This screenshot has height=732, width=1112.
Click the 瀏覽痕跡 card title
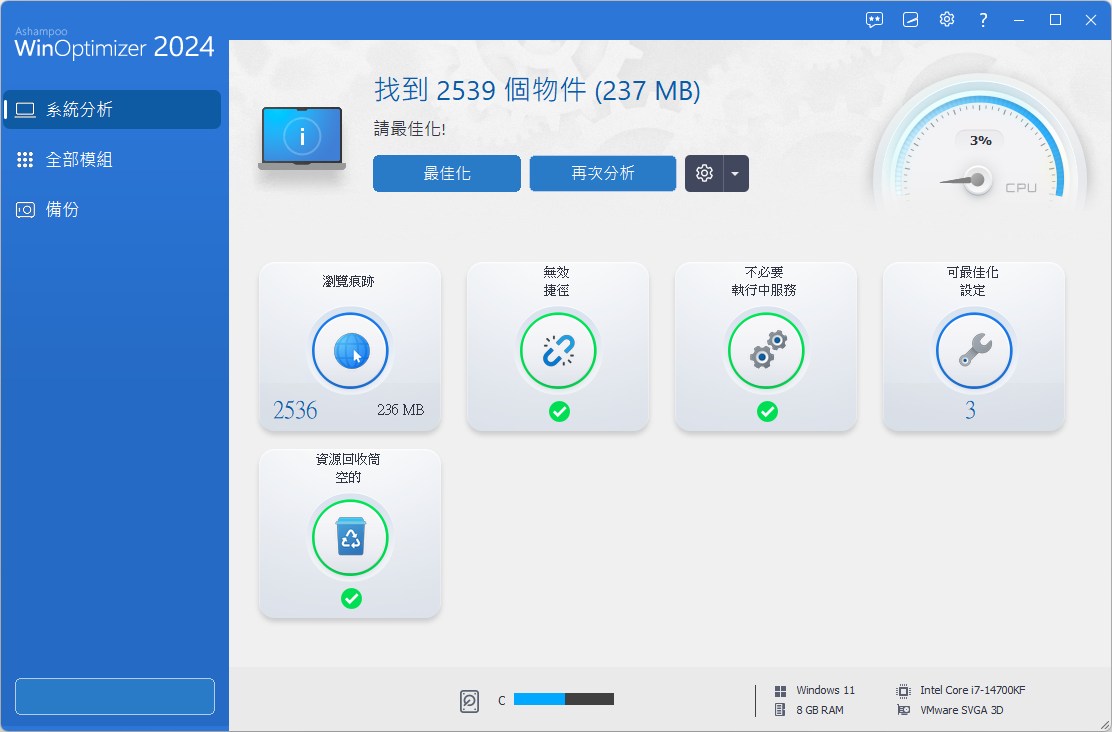[348, 282]
